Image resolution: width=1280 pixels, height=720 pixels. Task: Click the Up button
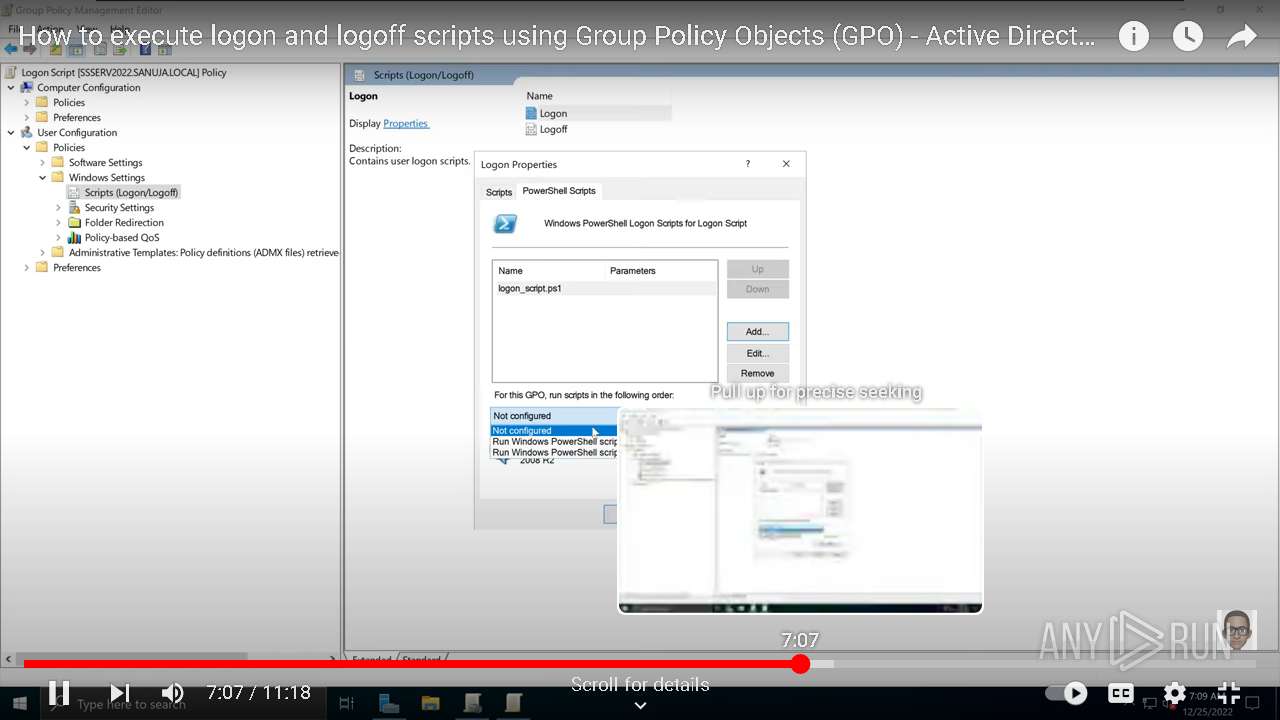click(758, 269)
